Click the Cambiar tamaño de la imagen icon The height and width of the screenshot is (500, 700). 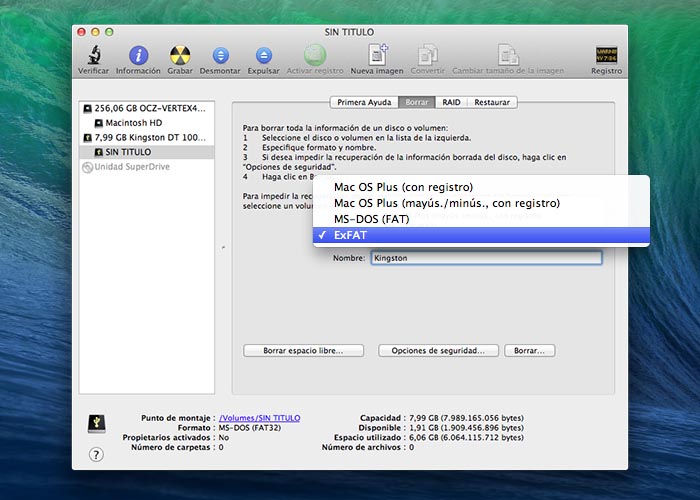(508, 55)
